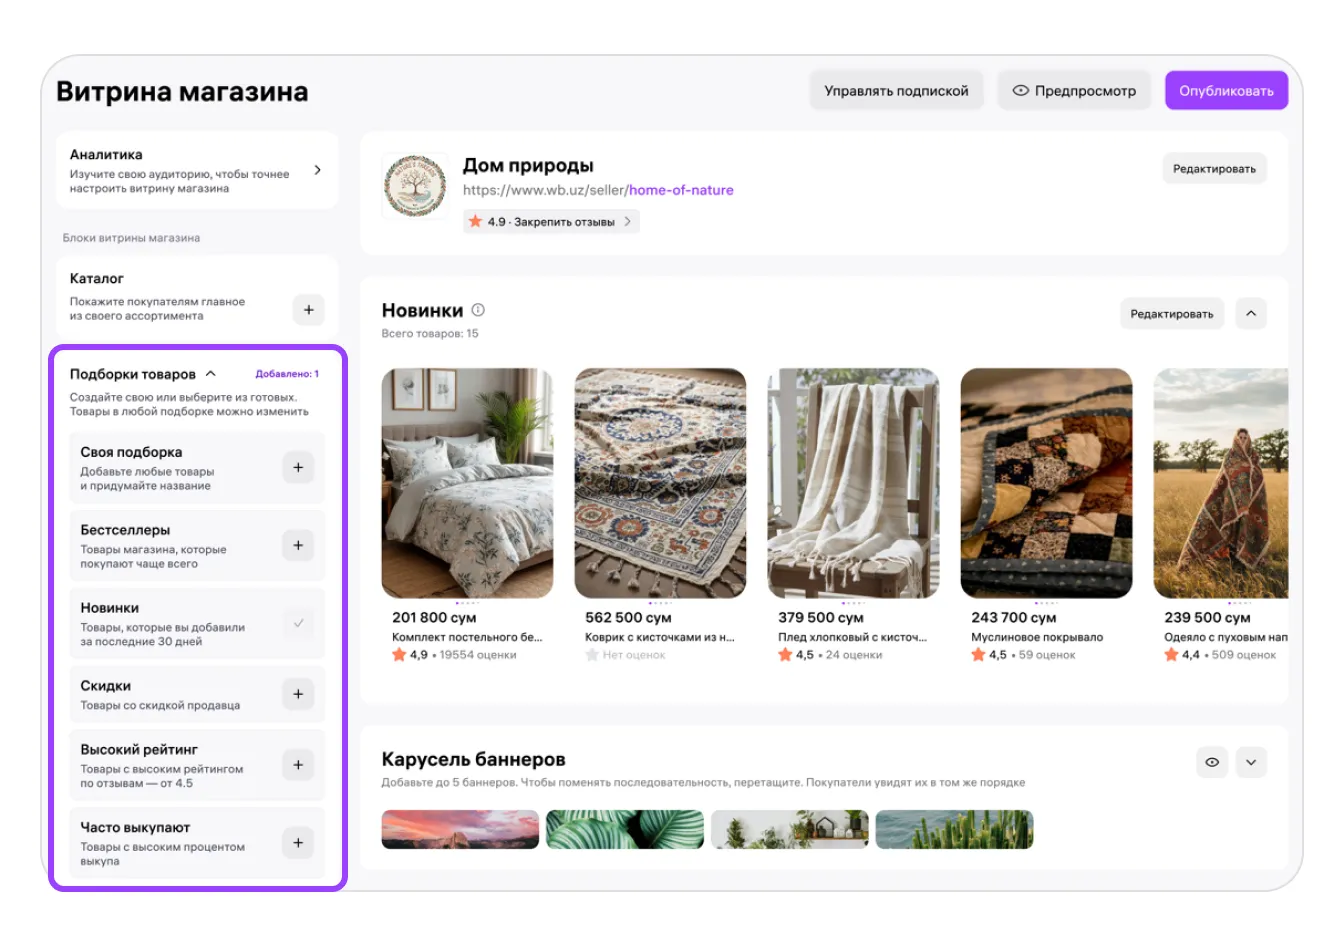Expand the Карусель баннеров block
This screenshot has width=1344, height=946.
coord(1251,762)
